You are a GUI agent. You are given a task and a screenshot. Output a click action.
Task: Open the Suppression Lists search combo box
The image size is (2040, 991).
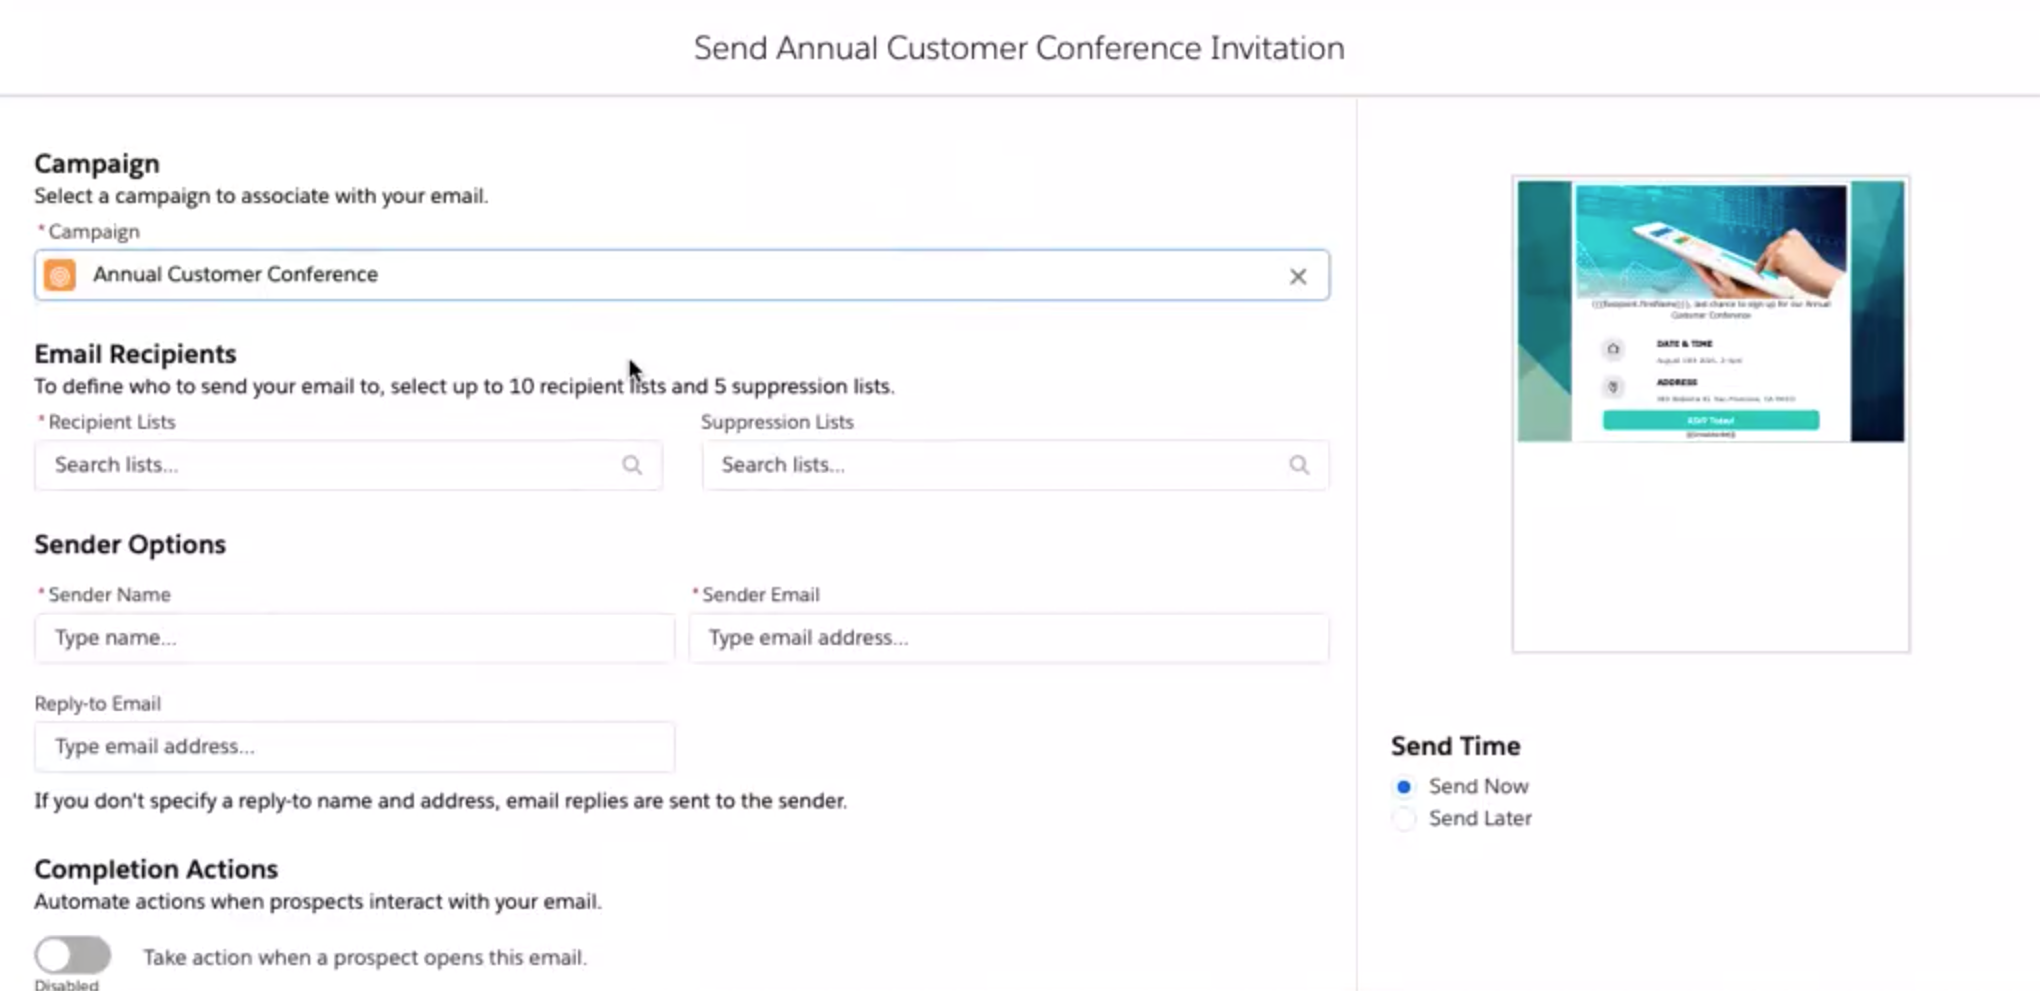click(x=1015, y=465)
